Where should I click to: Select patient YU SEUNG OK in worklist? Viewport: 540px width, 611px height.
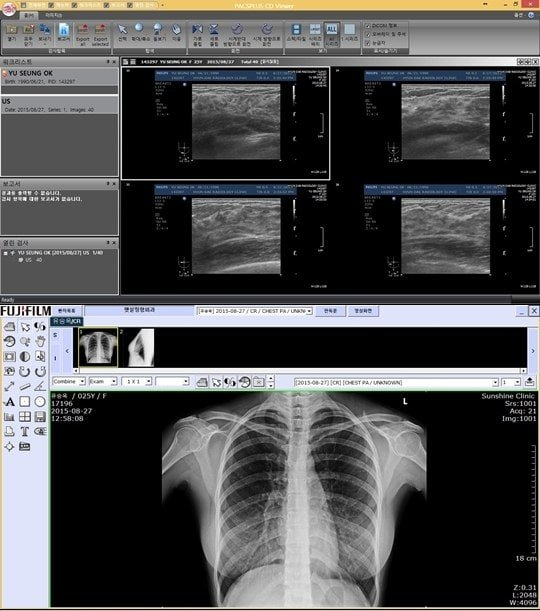tap(60, 77)
